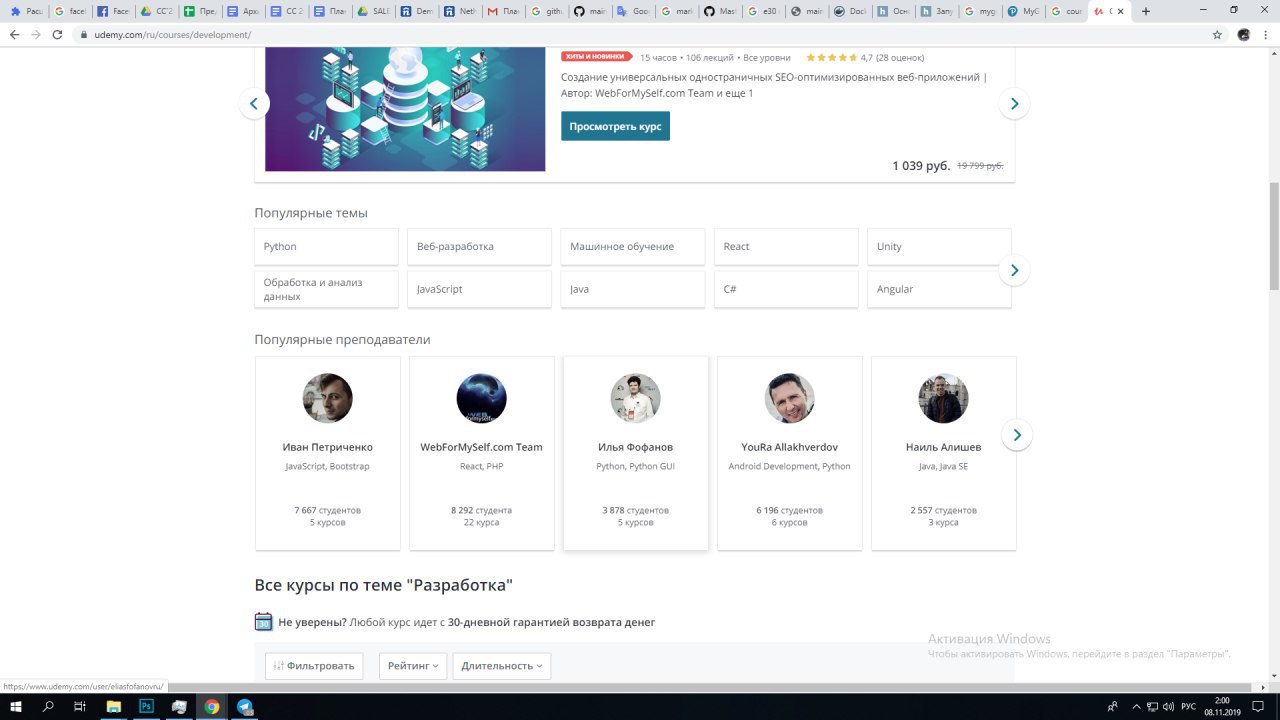Click site padlock icon in address bar
Image resolution: width=1280 pixels, height=720 pixels.
click(x=85, y=34)
